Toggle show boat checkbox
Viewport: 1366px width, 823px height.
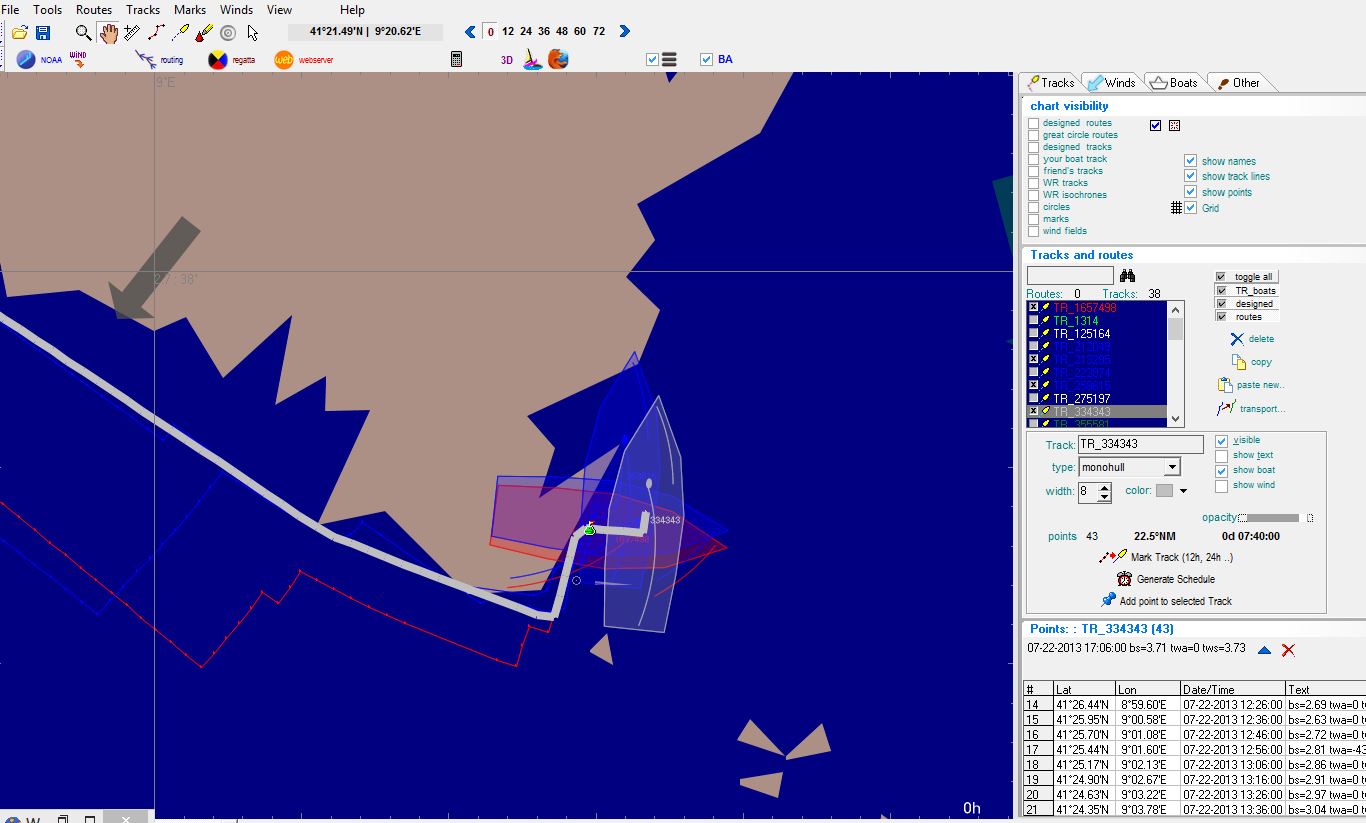point(1221,471)
